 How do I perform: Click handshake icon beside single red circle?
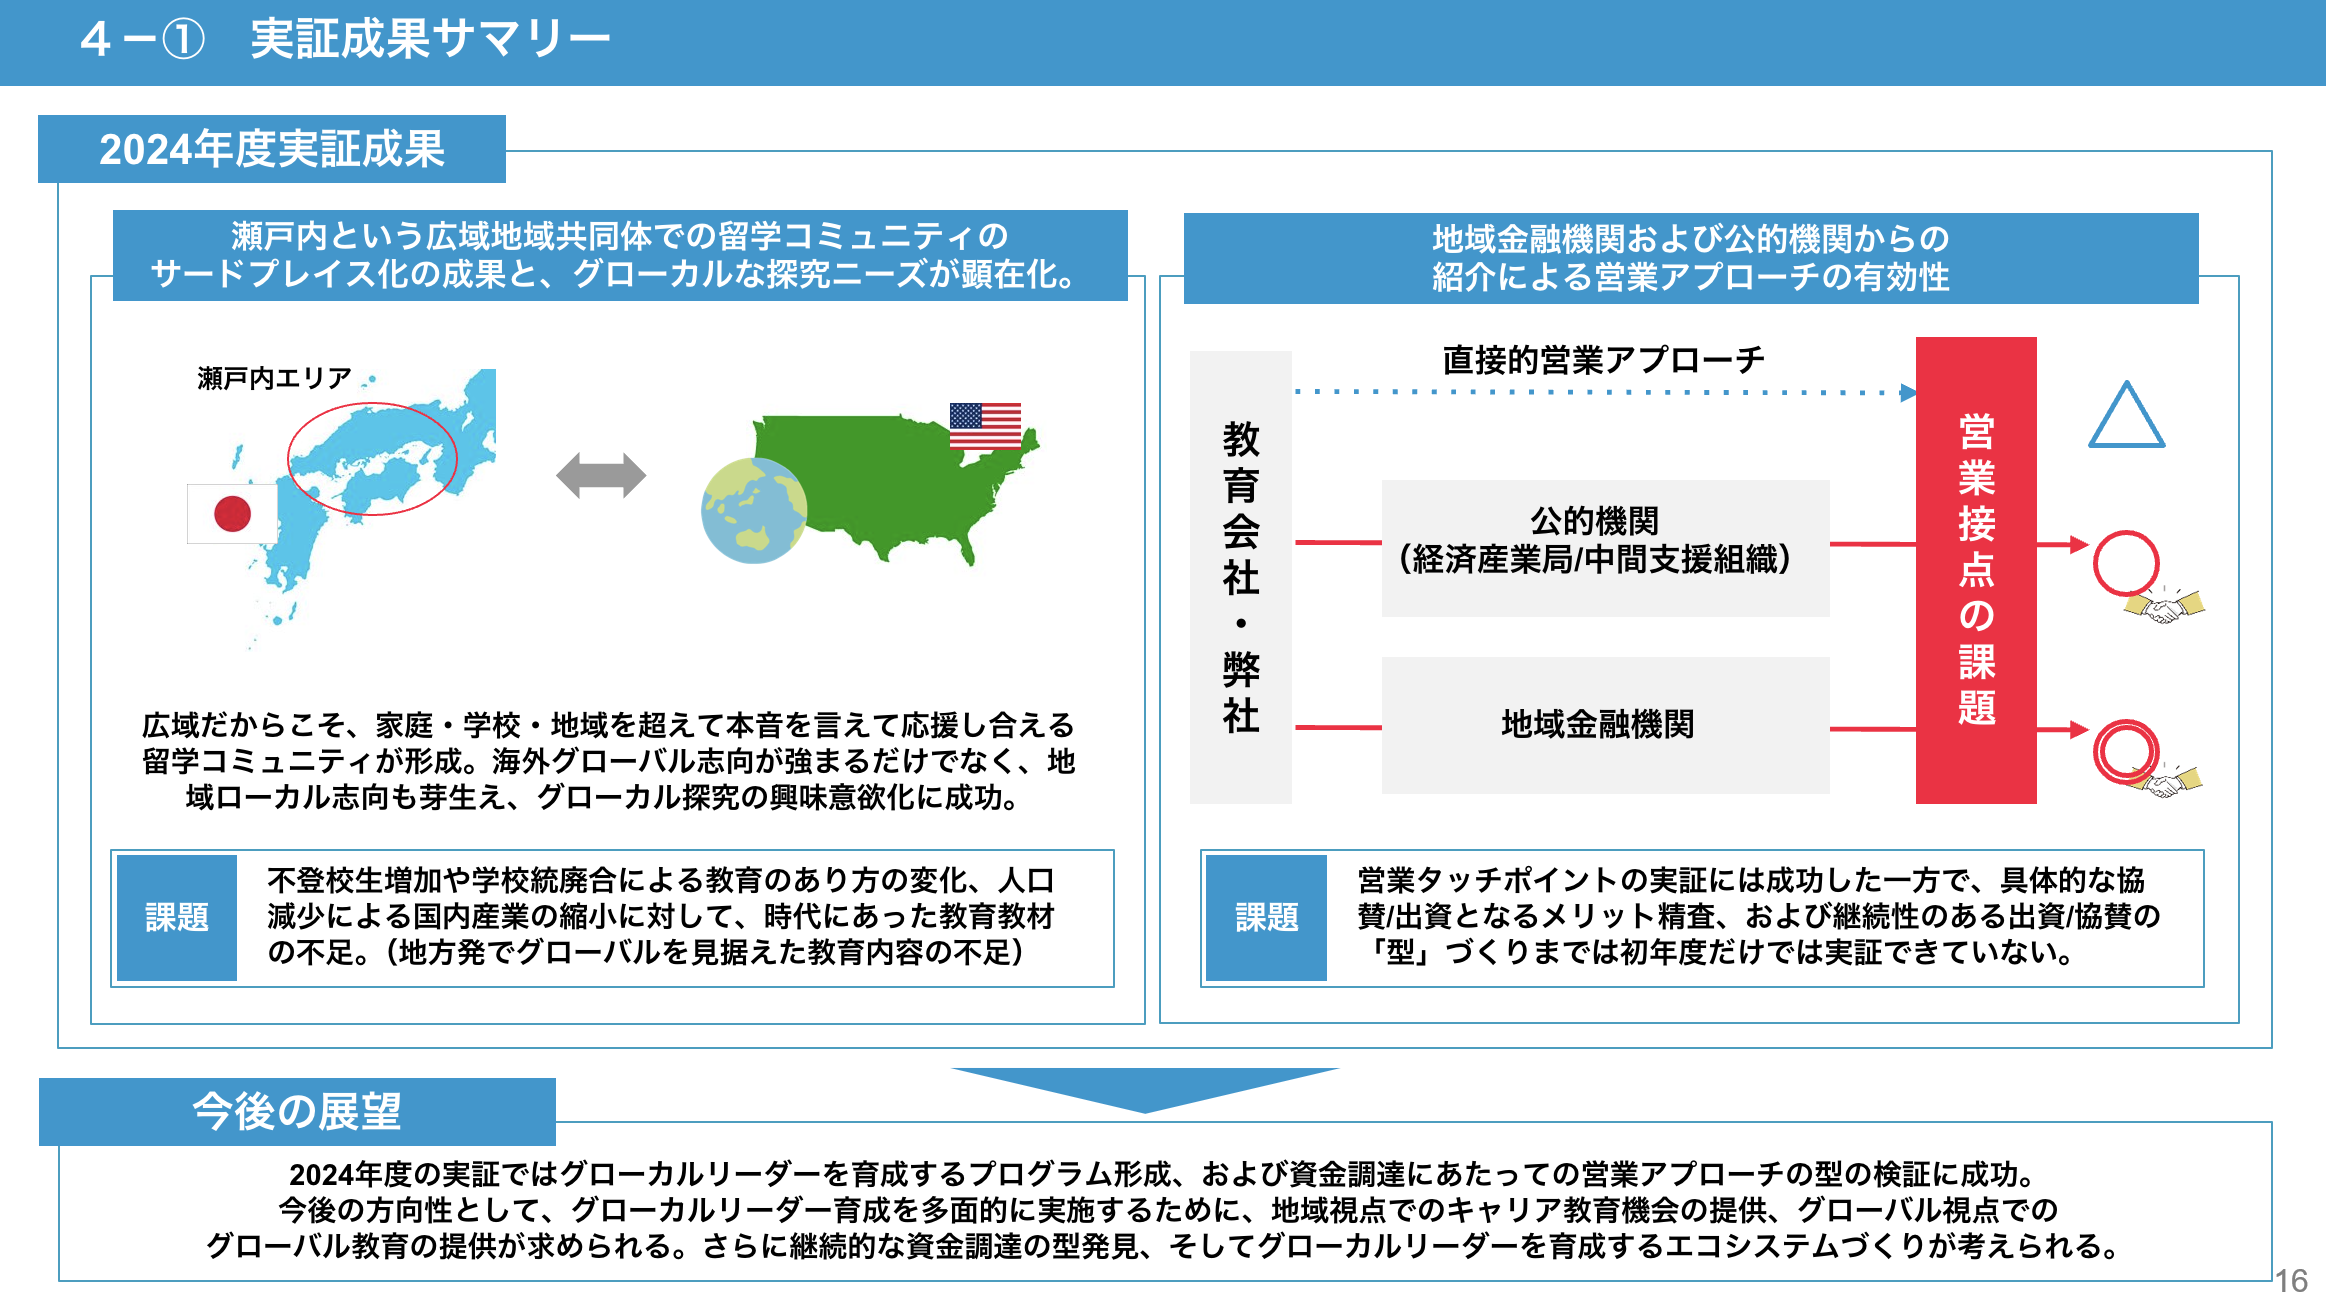pyautogui.click(x=2165, y=605)
